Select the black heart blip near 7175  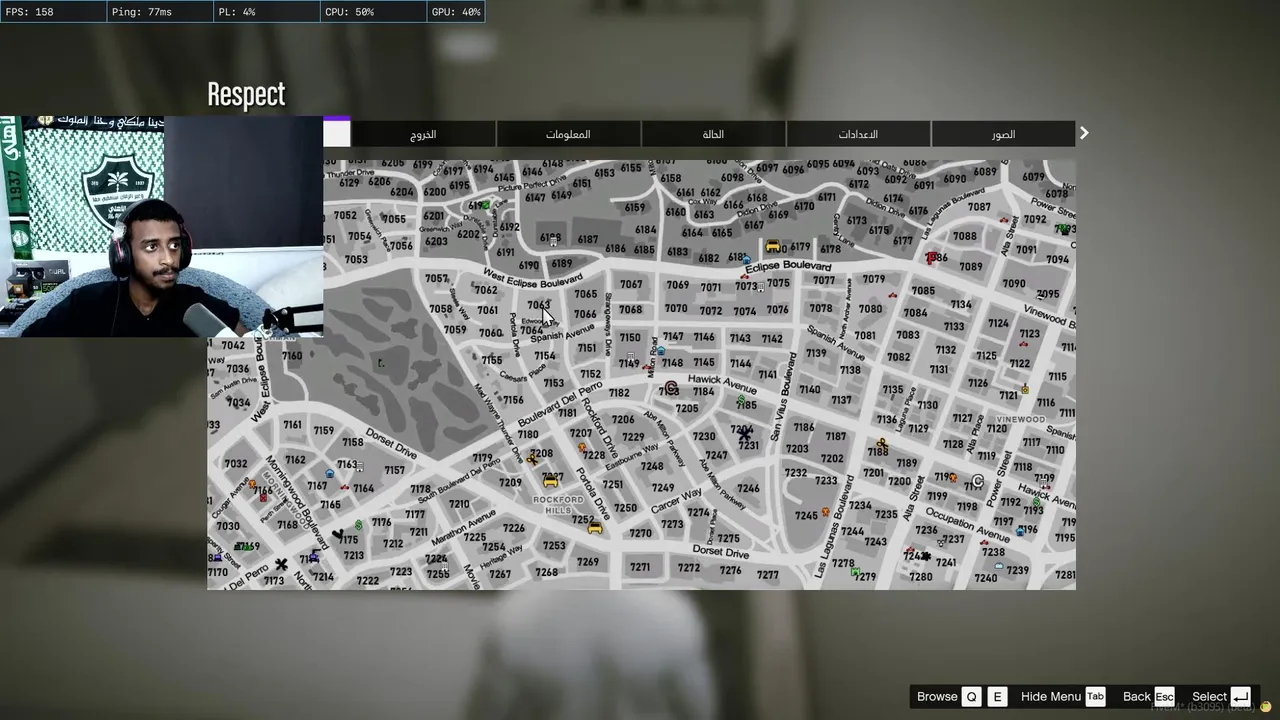(x=337, y=534)
